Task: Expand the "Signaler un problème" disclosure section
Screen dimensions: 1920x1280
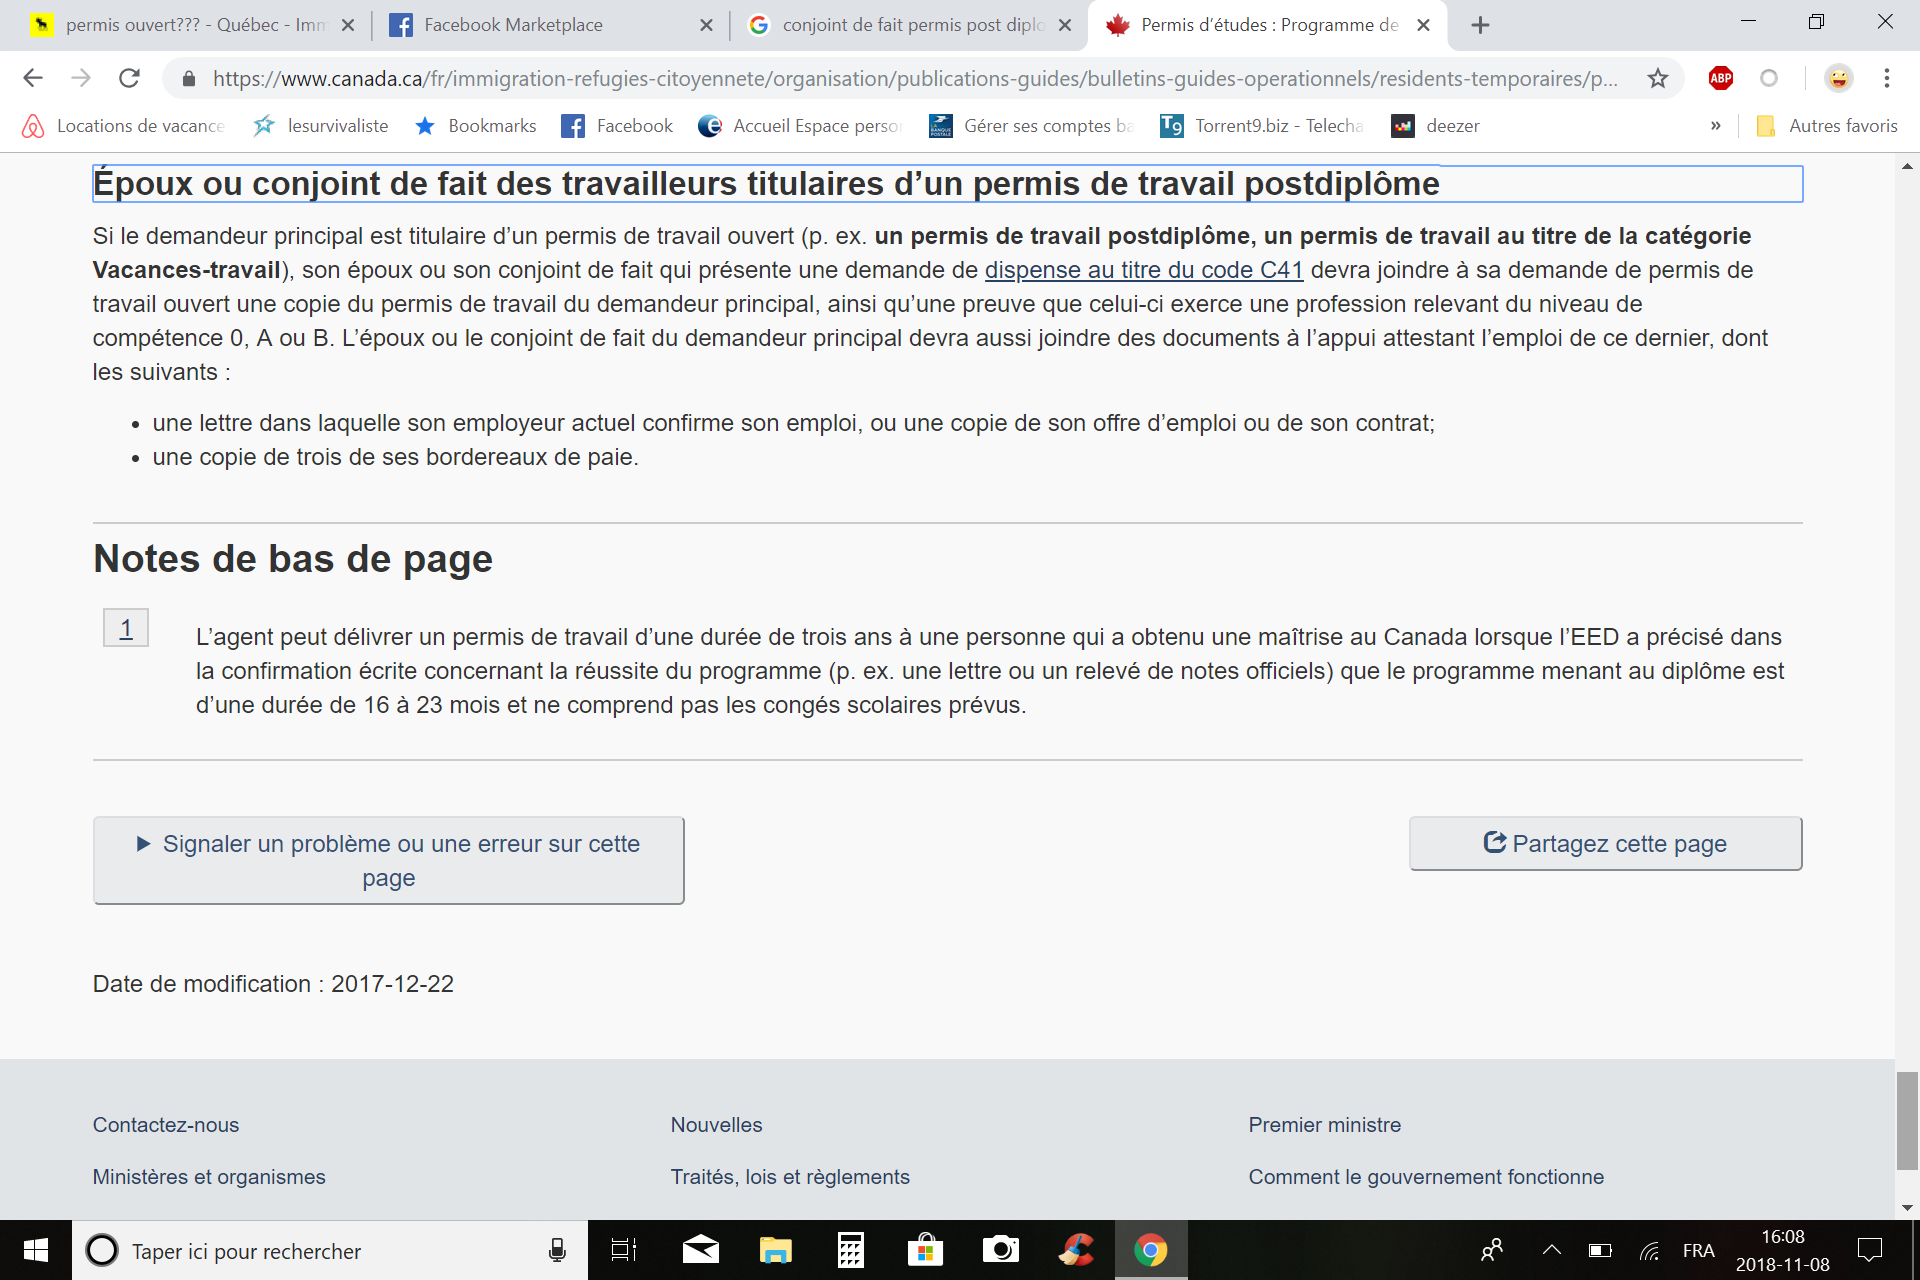Action: click(x=388, y=860)
